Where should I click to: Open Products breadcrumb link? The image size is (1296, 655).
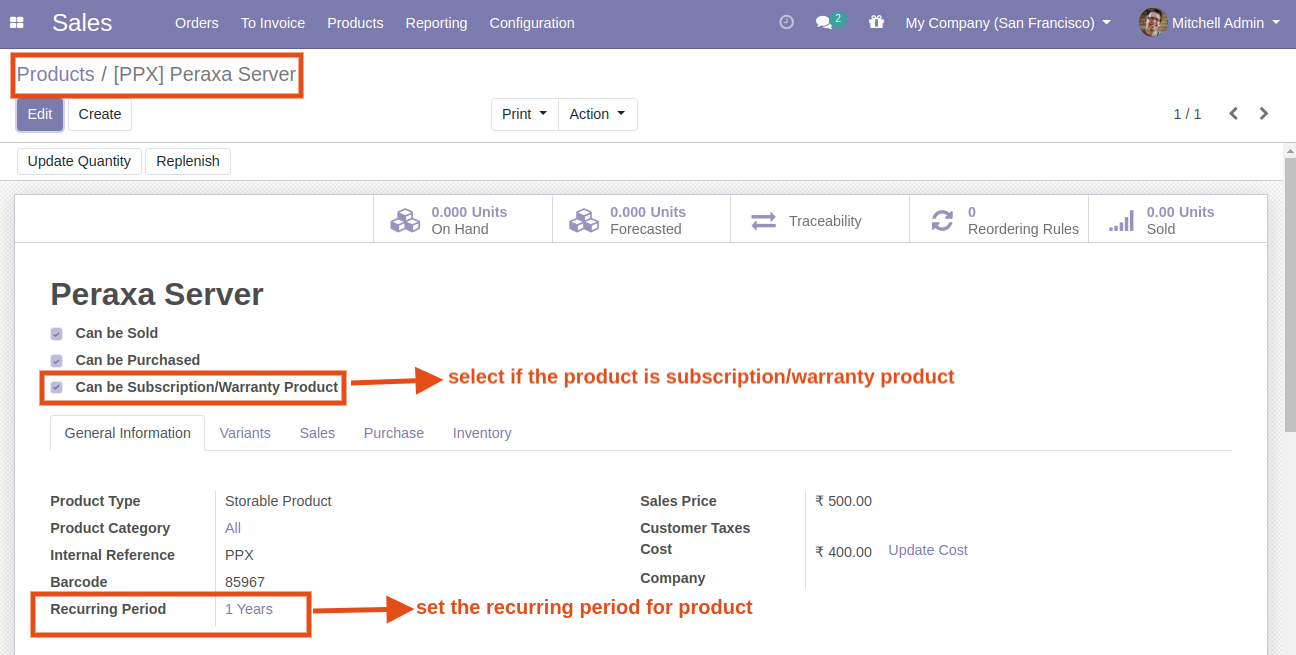point(56,74)
